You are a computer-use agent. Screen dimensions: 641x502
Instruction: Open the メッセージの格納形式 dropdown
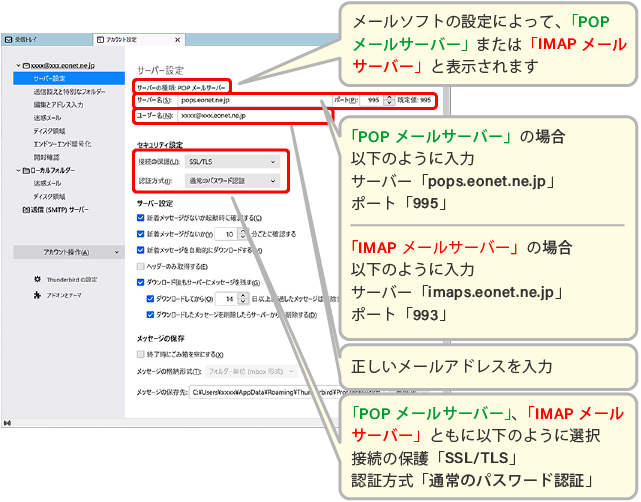pos(251,371)
